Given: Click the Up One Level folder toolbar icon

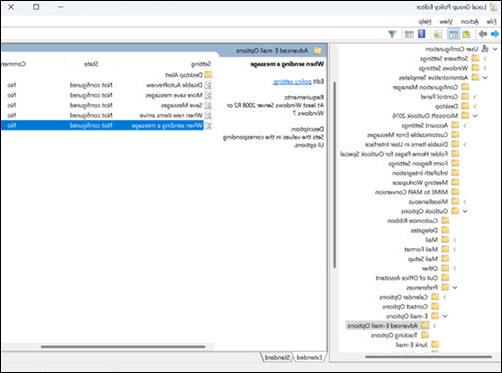Looking at the screenshot, I should [x=466, y=34].
